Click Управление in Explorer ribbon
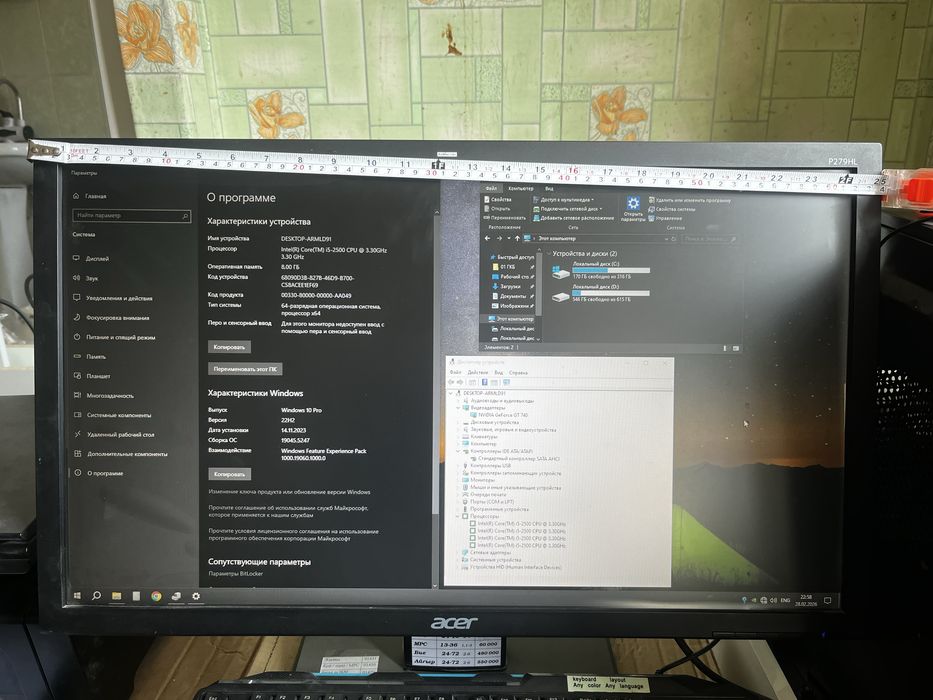The width and height of the screenshot is (933, 700). [665, 218]
